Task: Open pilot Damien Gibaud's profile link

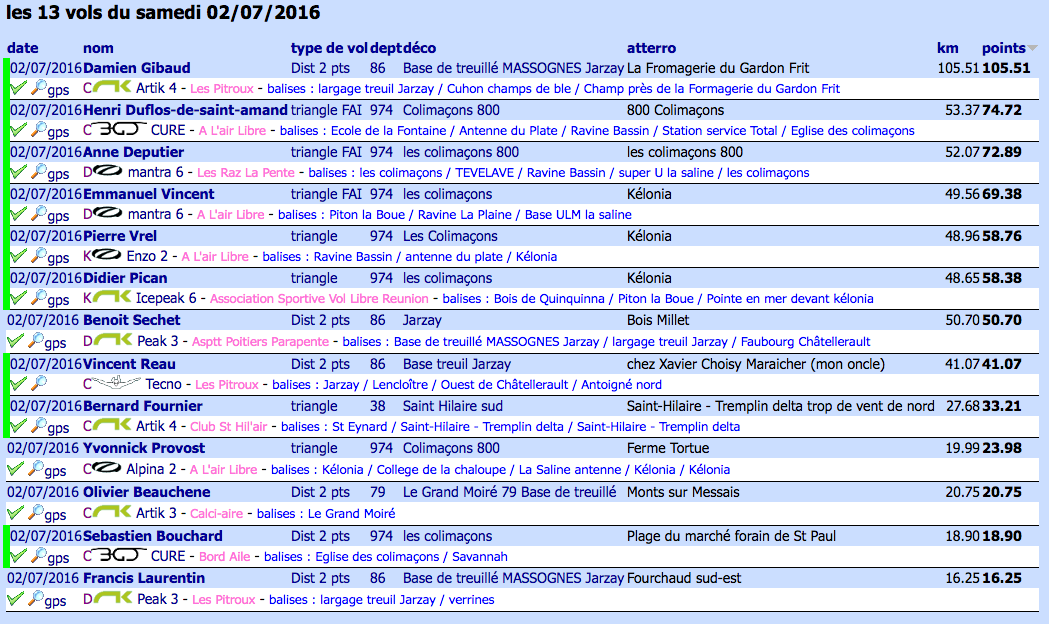Action: (136, 68)
